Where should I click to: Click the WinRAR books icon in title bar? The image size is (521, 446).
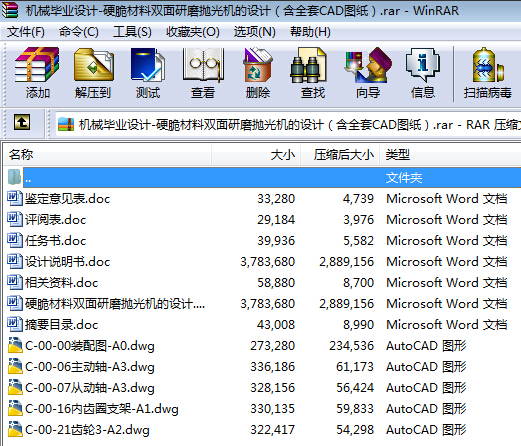(x=9, y=10)
